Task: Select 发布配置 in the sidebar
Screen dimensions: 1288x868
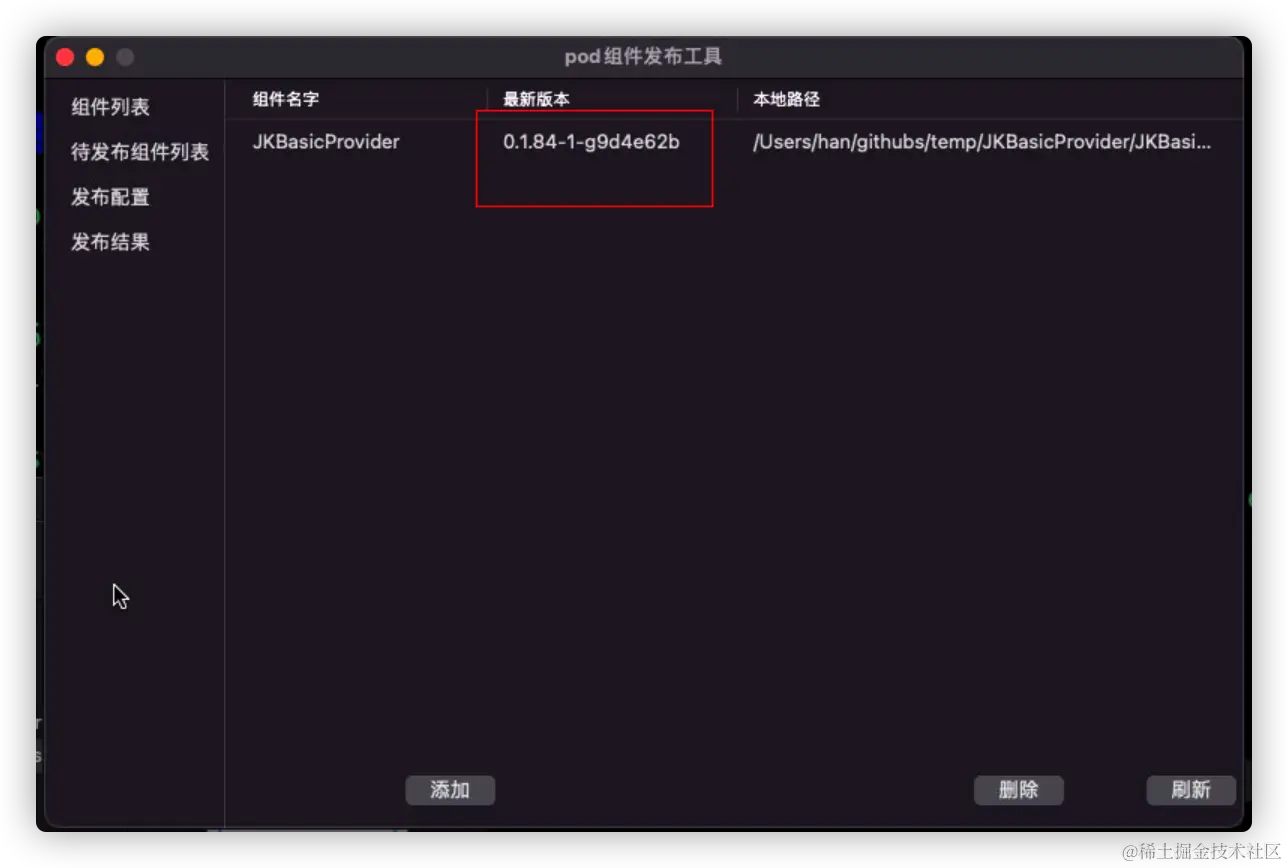Action: (x=110, y=197)
